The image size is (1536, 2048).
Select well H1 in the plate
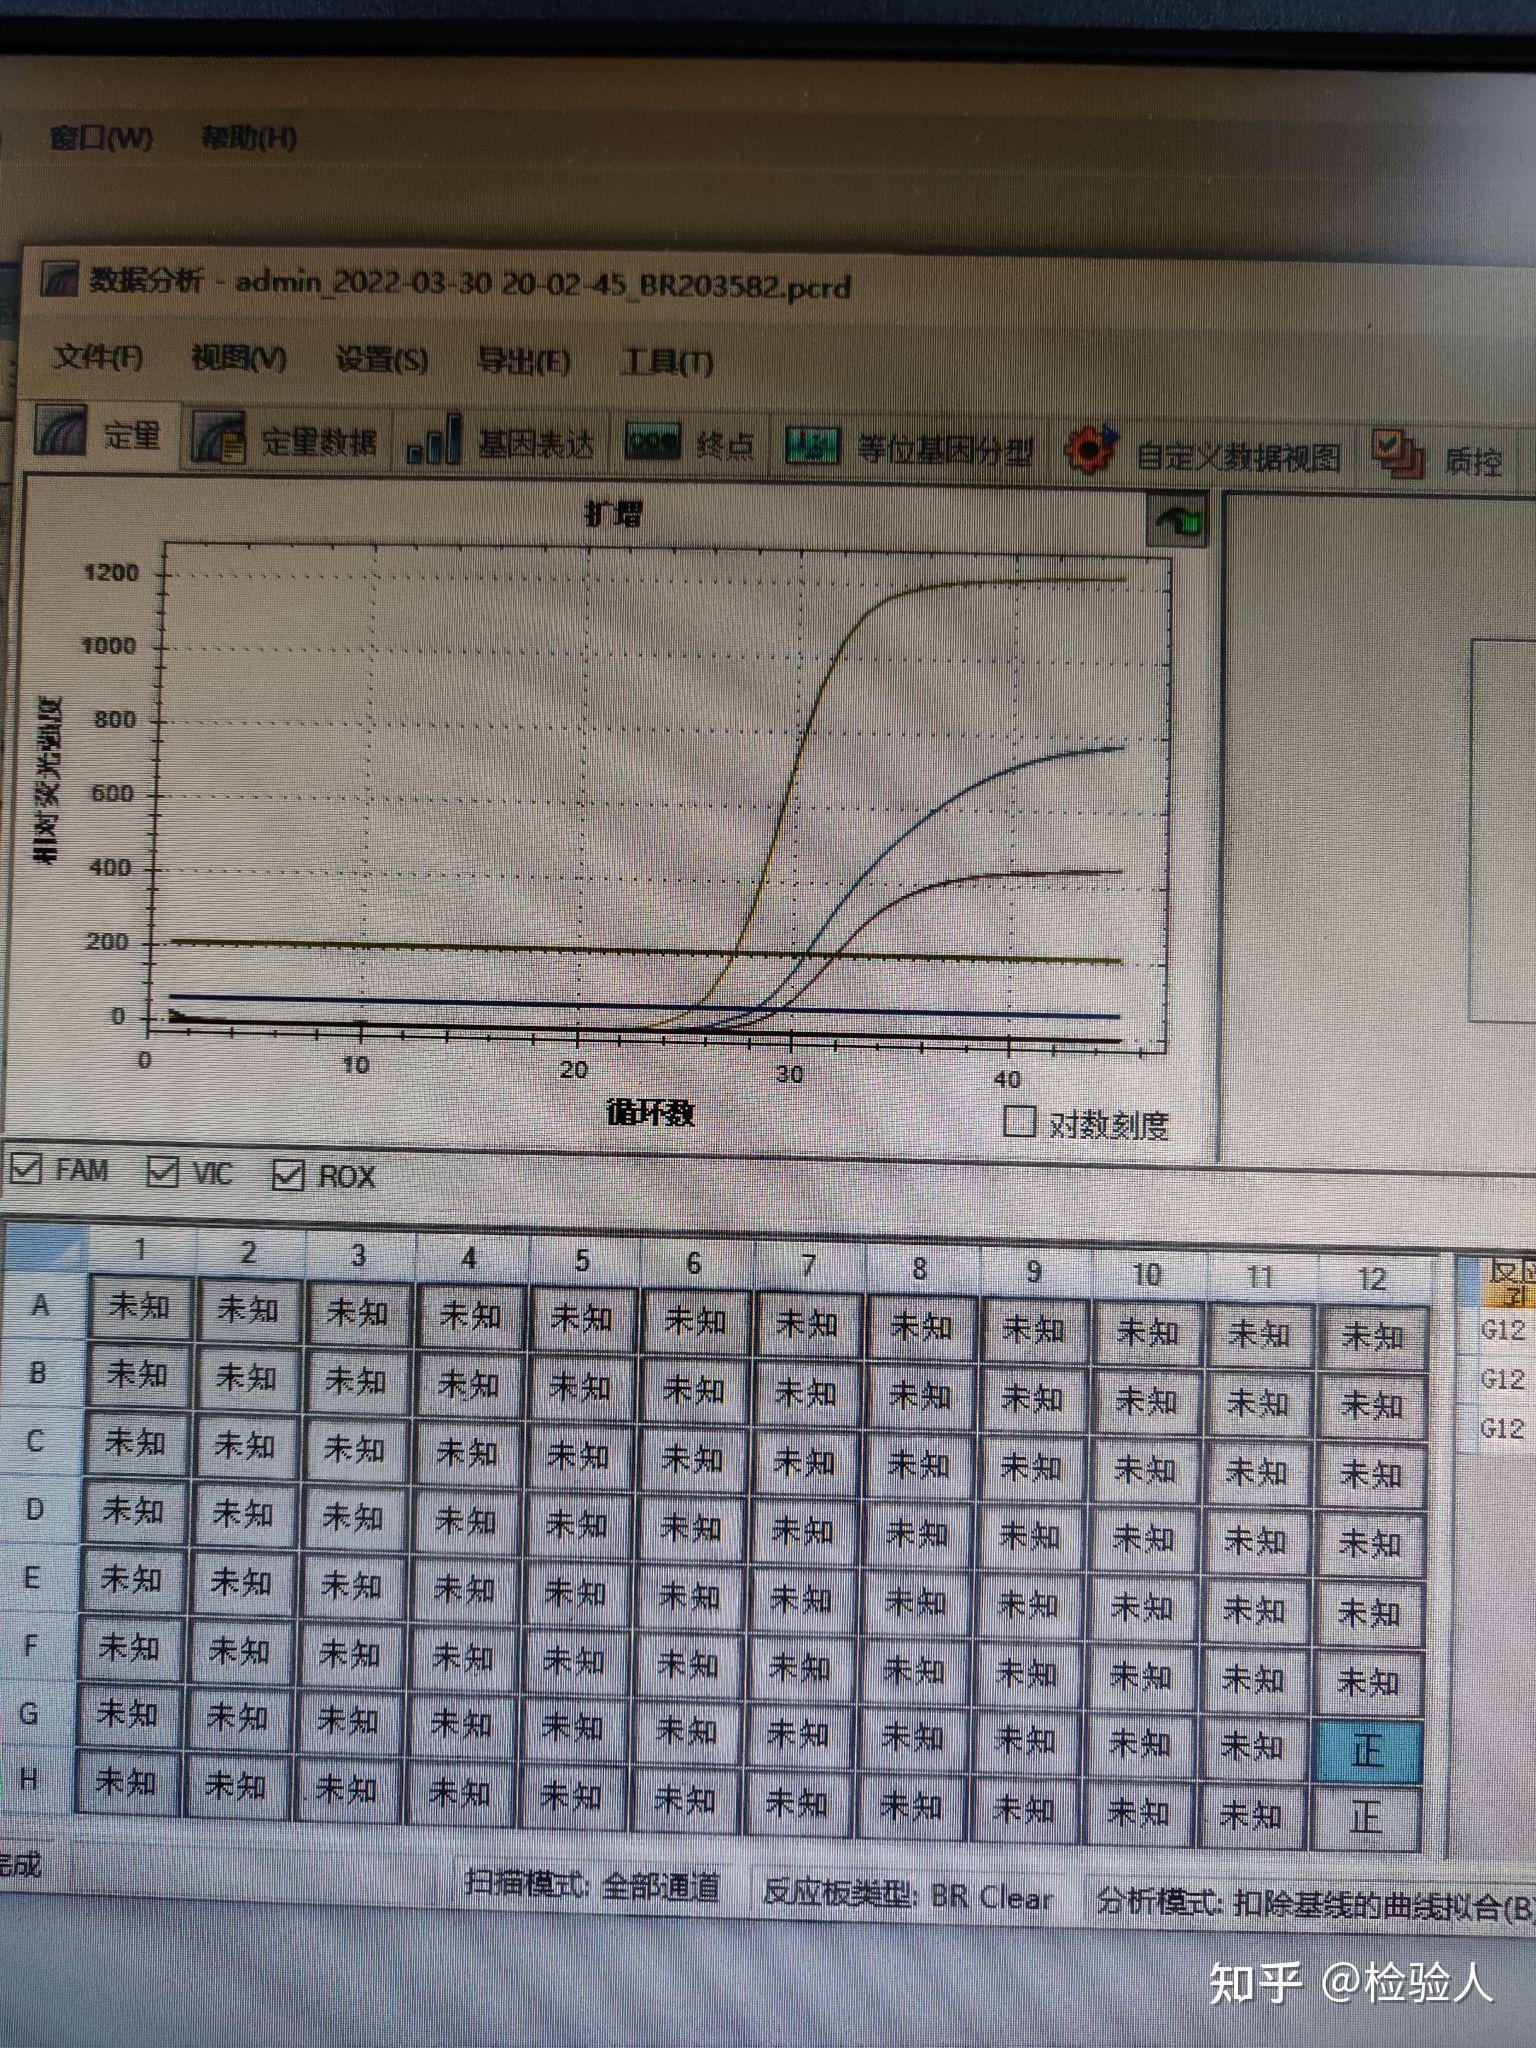pos(126,1783)
